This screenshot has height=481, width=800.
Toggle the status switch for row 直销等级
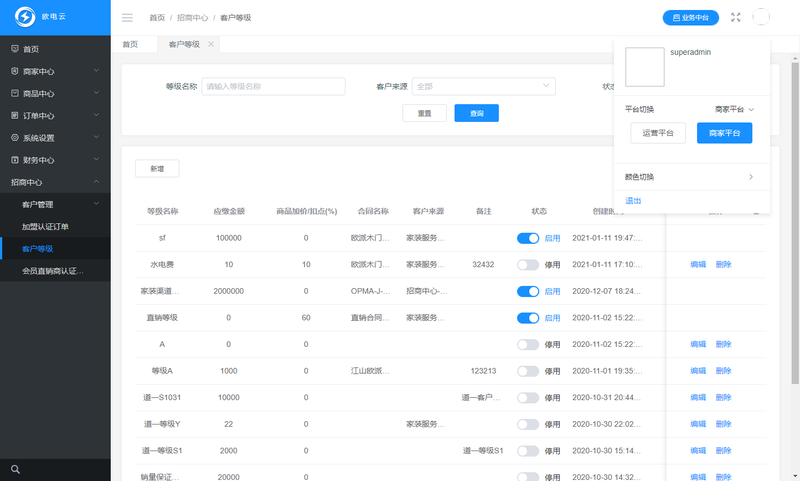click(x=528, y=318)
